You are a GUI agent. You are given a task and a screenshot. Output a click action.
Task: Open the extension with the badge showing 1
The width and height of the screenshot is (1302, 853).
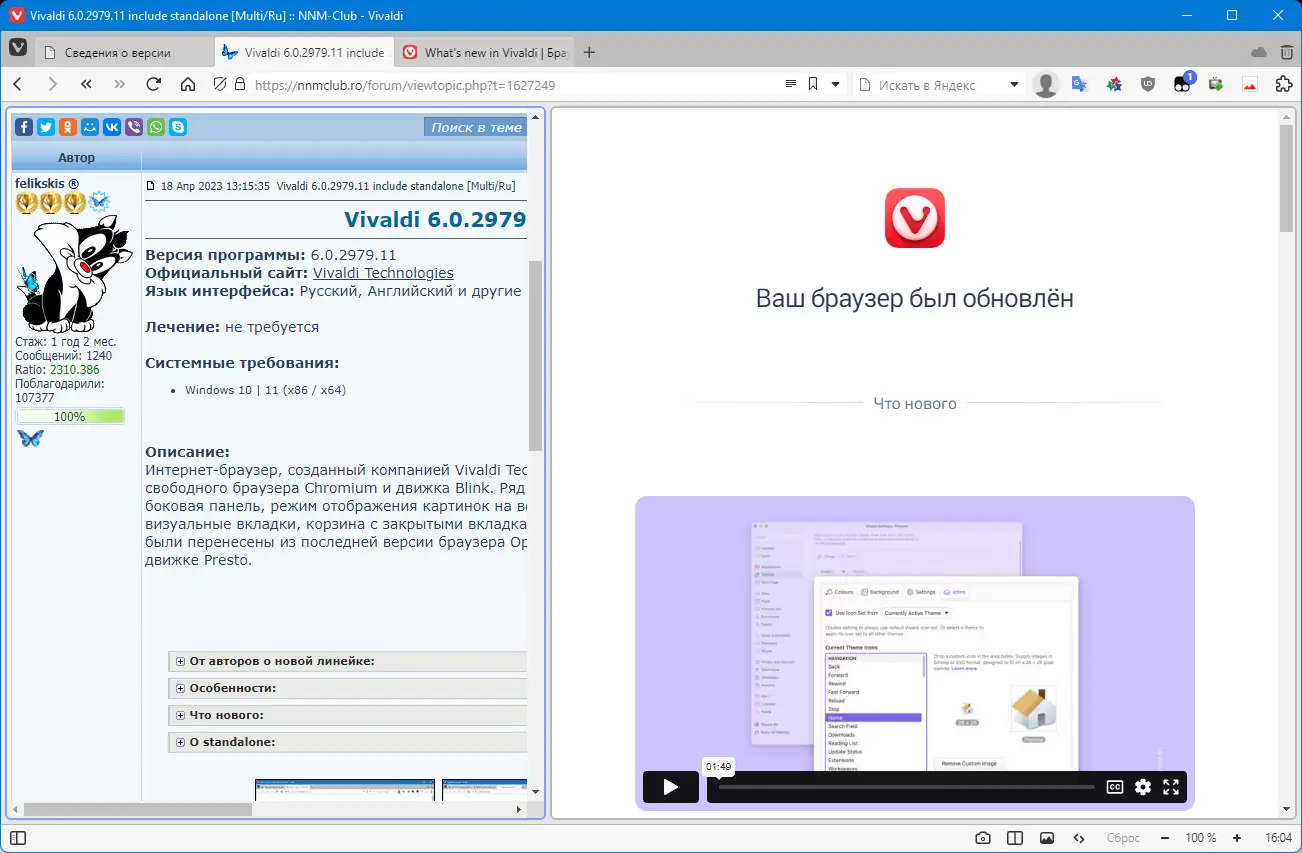pyautogui.click(x=1182, y=84)
